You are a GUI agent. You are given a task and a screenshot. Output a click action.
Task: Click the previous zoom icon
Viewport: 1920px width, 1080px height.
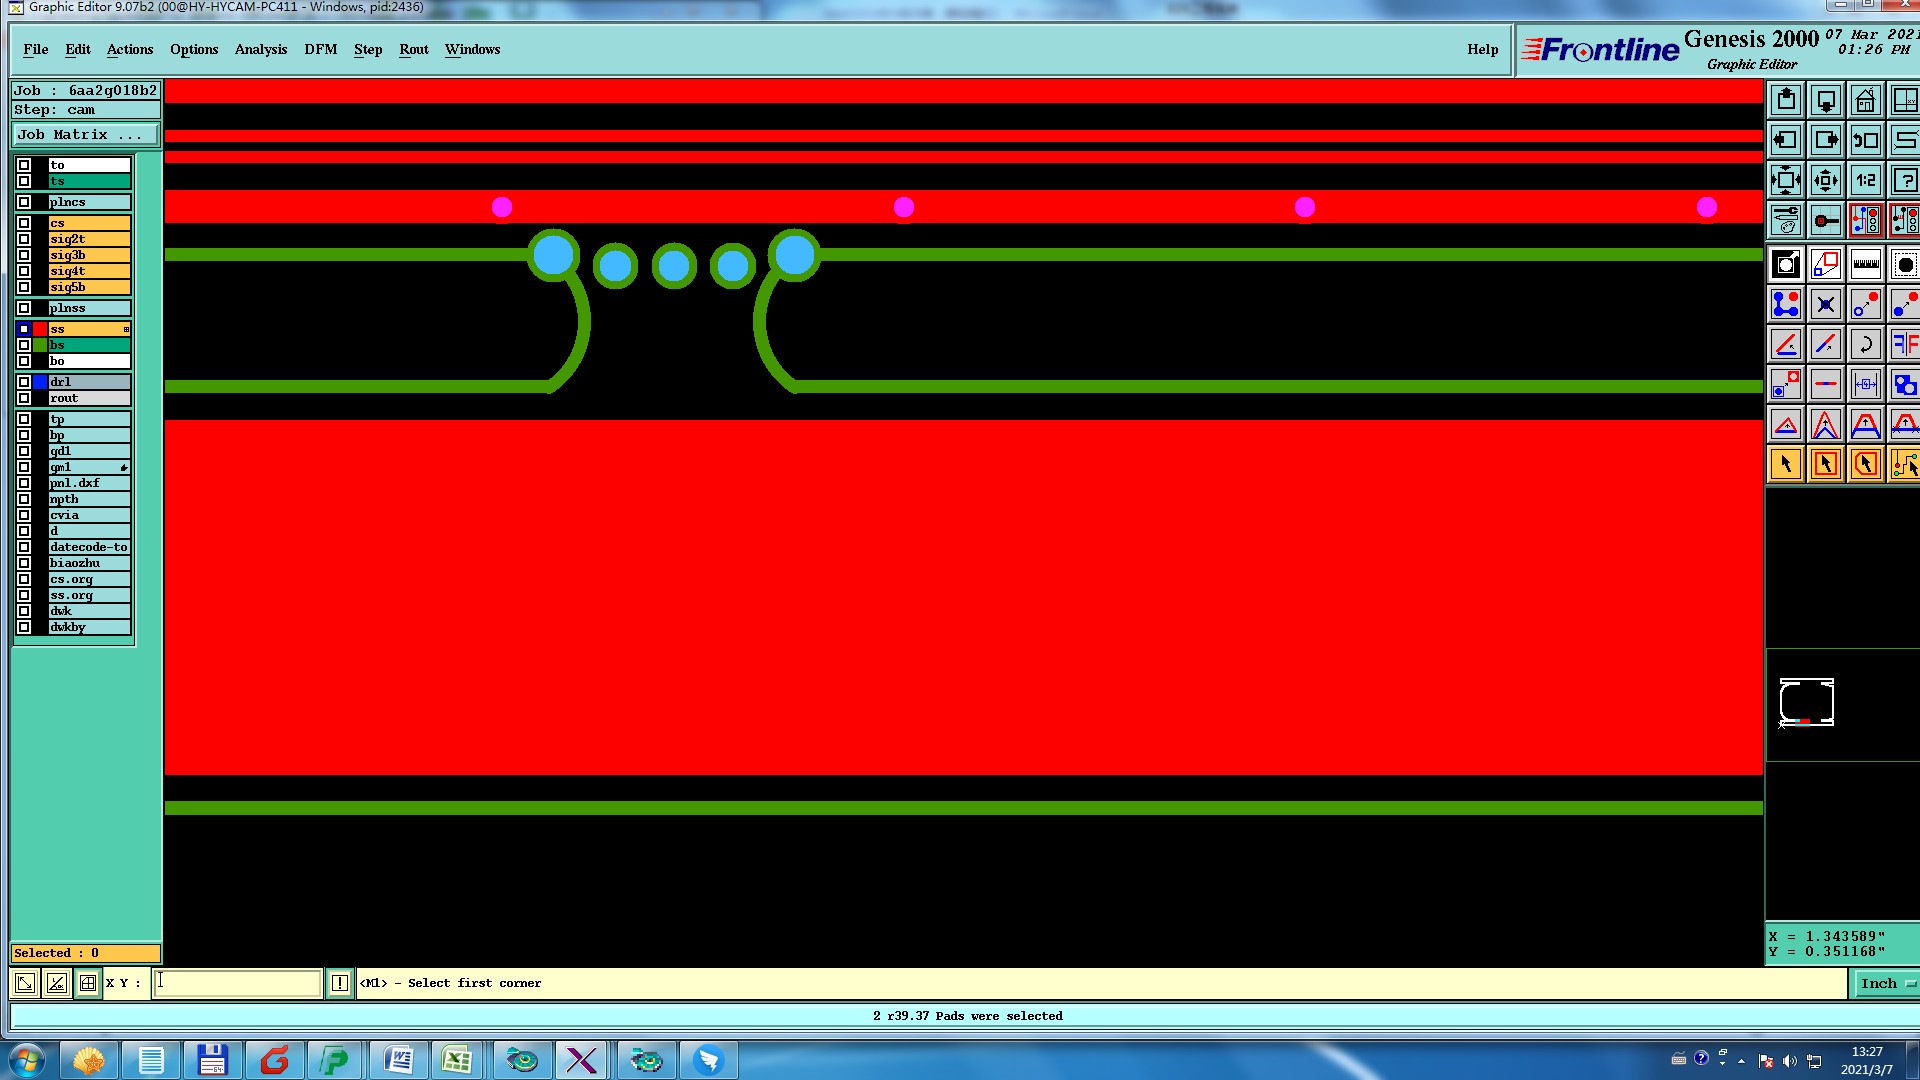[x=1866, y=140]
